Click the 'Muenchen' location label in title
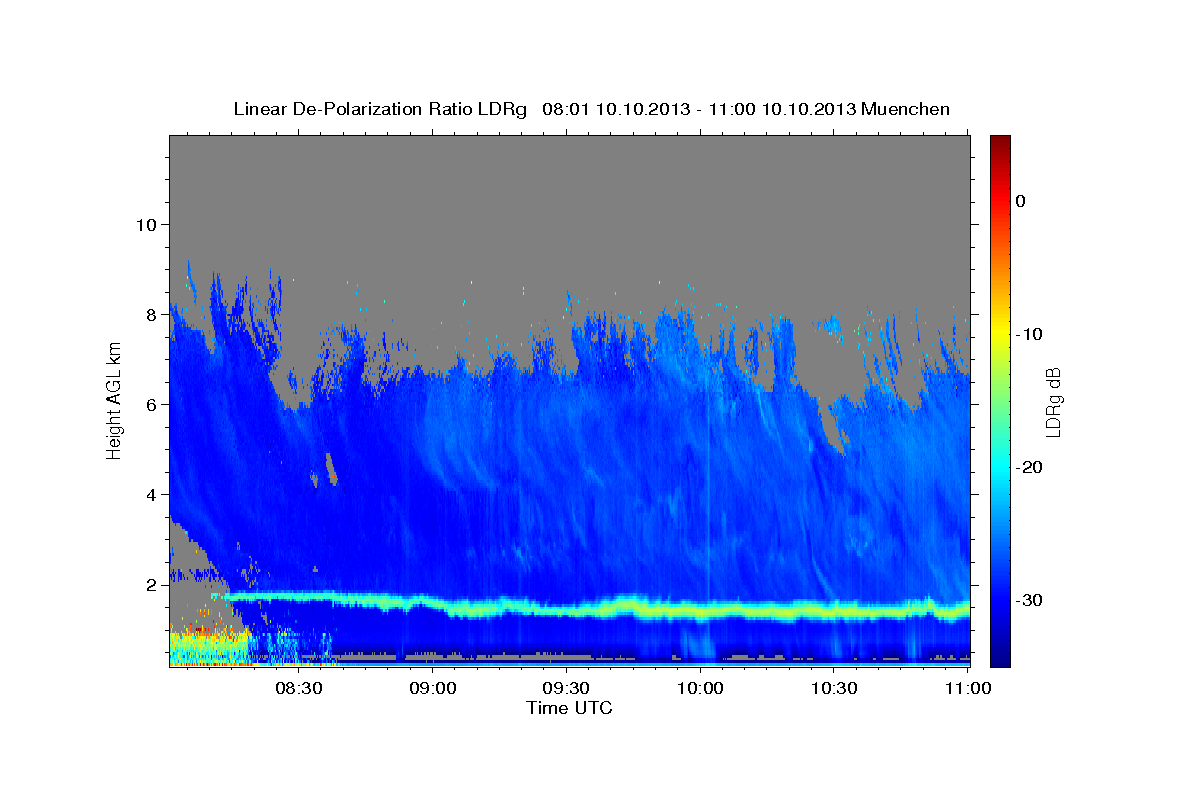Screen dimensions: 1200x800 [906, 109]
